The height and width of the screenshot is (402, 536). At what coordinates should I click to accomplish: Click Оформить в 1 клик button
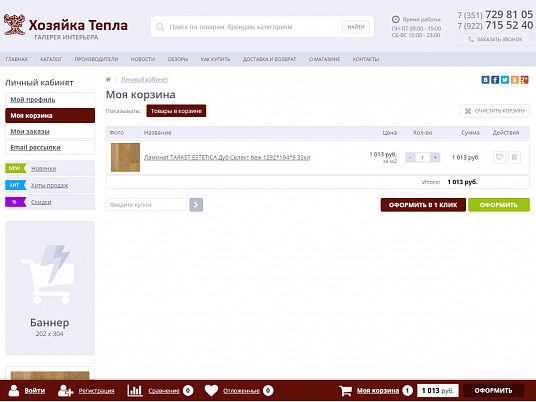point(423,205)
